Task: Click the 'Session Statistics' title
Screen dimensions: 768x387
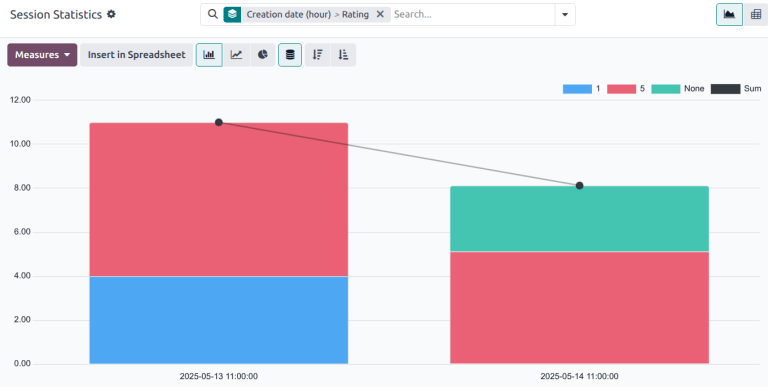Action: pyautogui.click(x=56, y=15)
